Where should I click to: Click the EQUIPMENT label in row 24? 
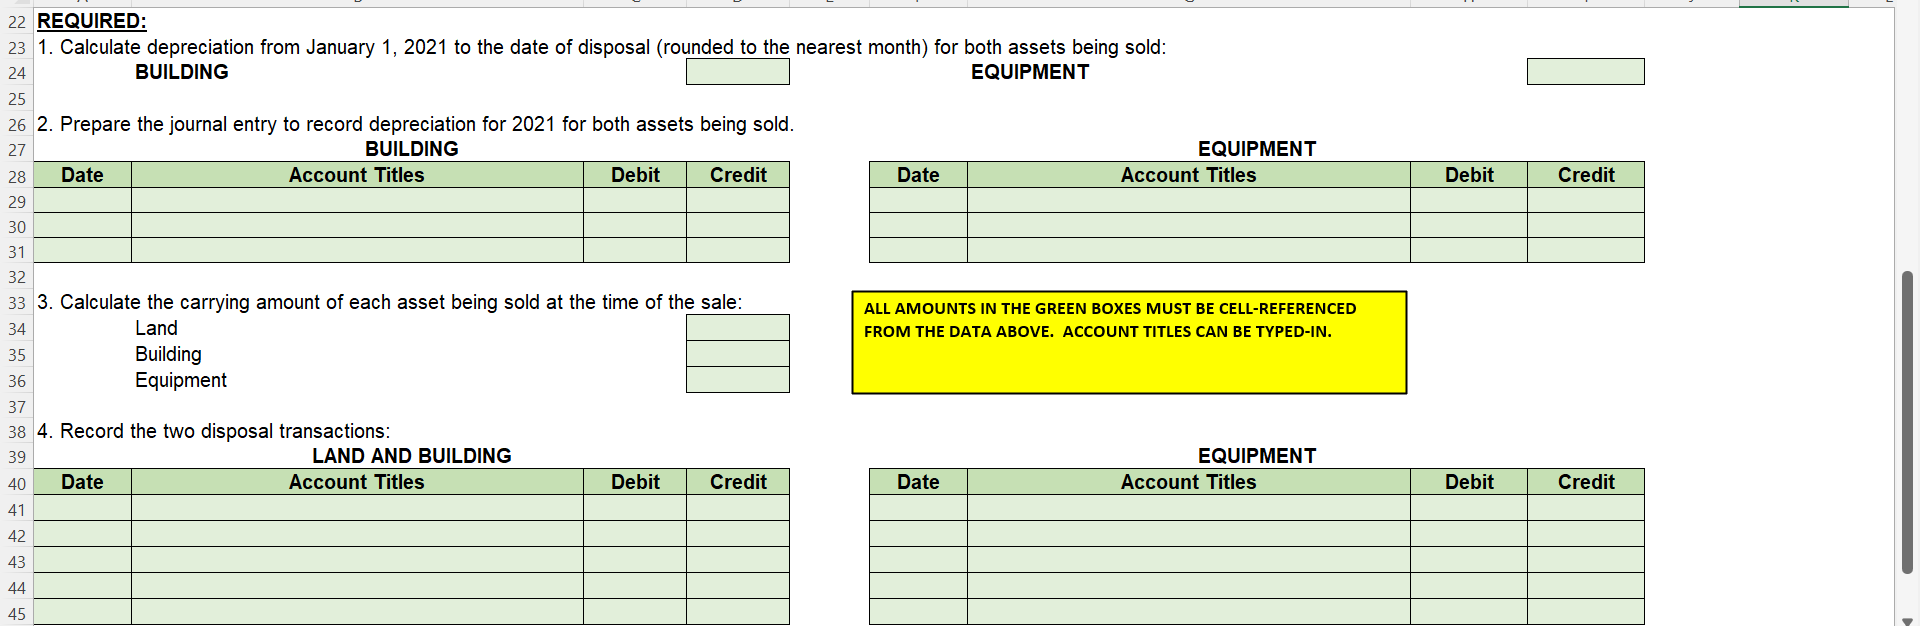pos(1030,72)
